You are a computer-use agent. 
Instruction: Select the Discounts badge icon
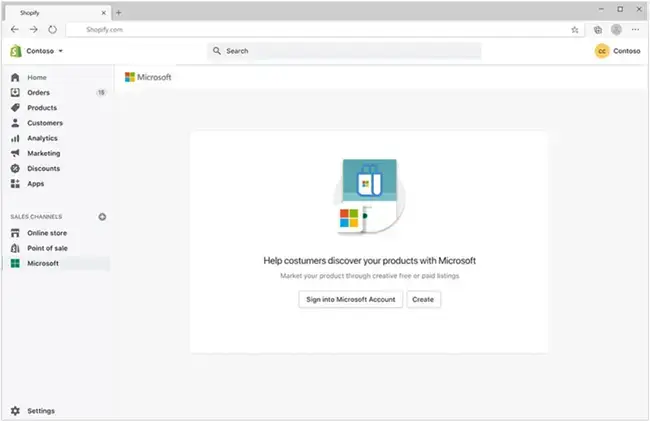coord(15,168)
